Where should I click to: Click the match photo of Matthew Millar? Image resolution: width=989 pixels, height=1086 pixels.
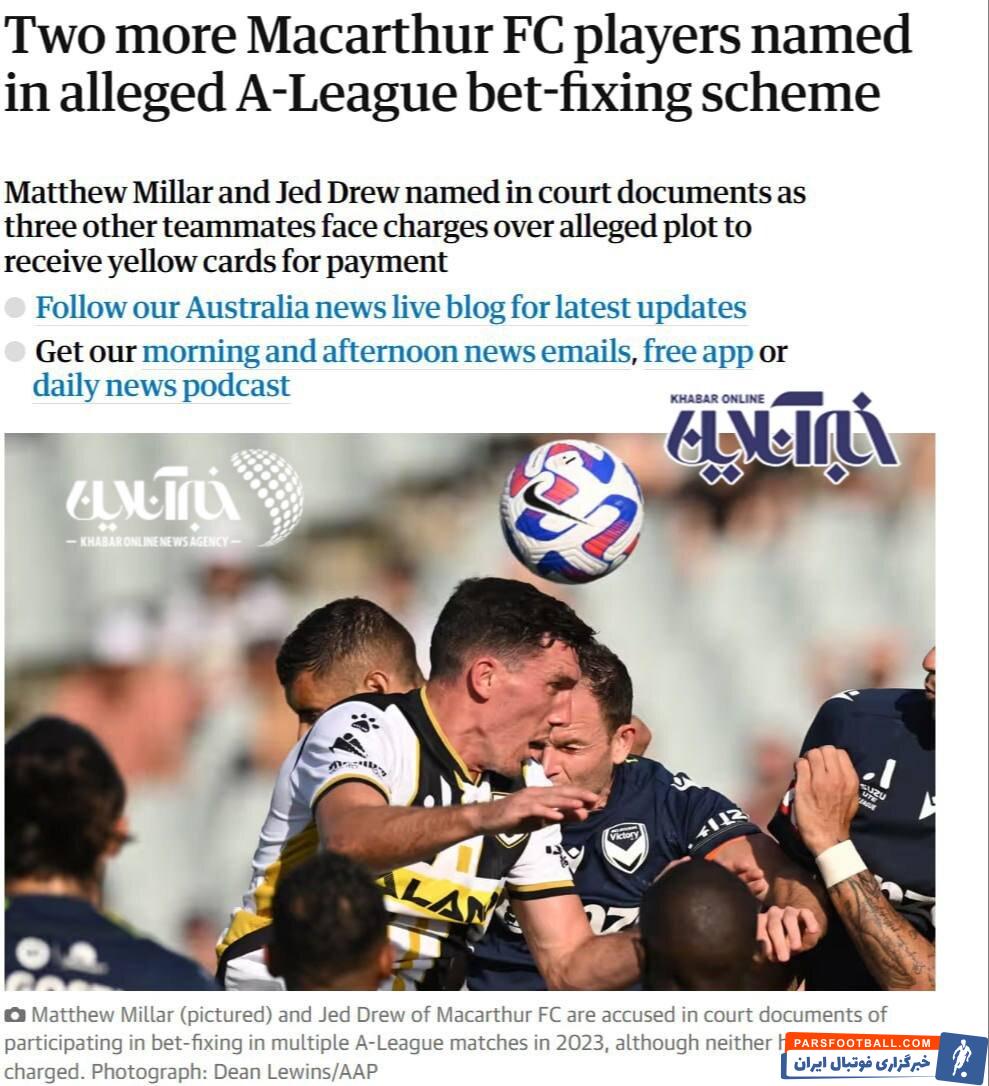point(470,711)
